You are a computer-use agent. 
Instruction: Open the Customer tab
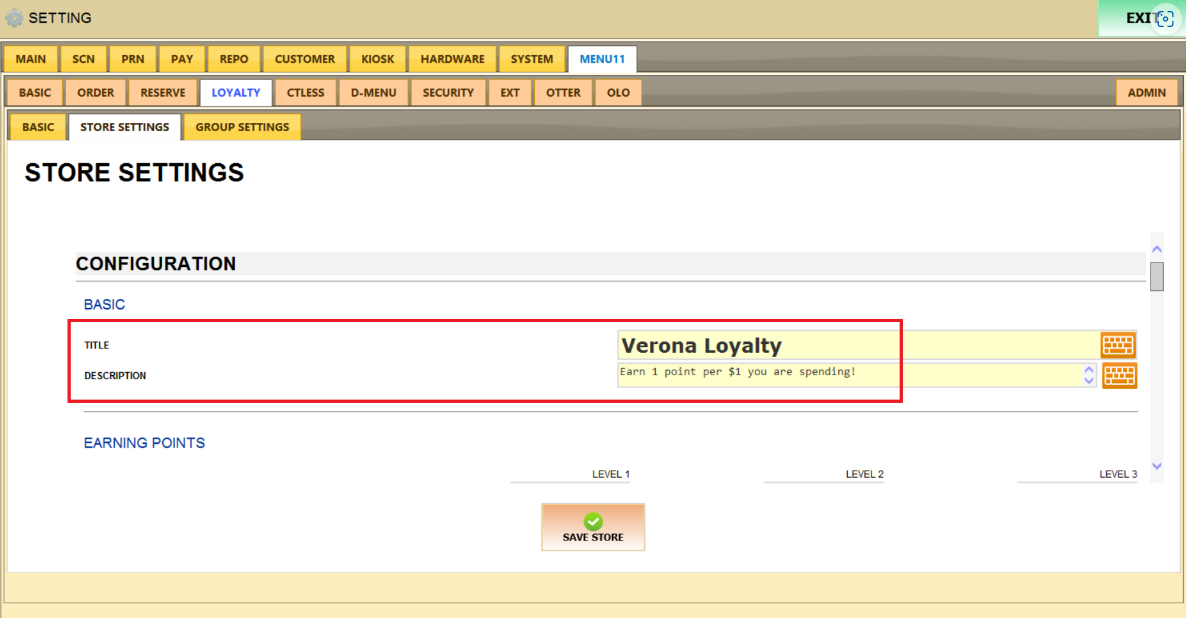pos(305,59)
